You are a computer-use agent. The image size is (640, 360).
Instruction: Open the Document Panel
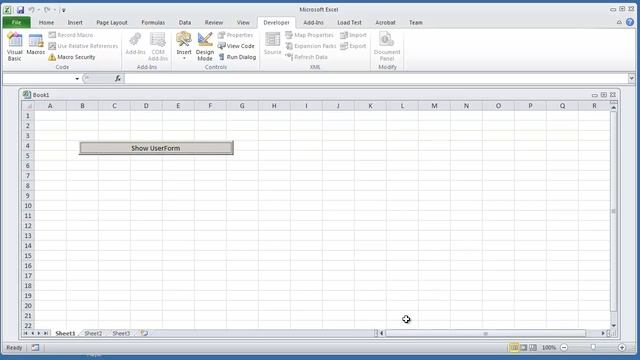387,47
